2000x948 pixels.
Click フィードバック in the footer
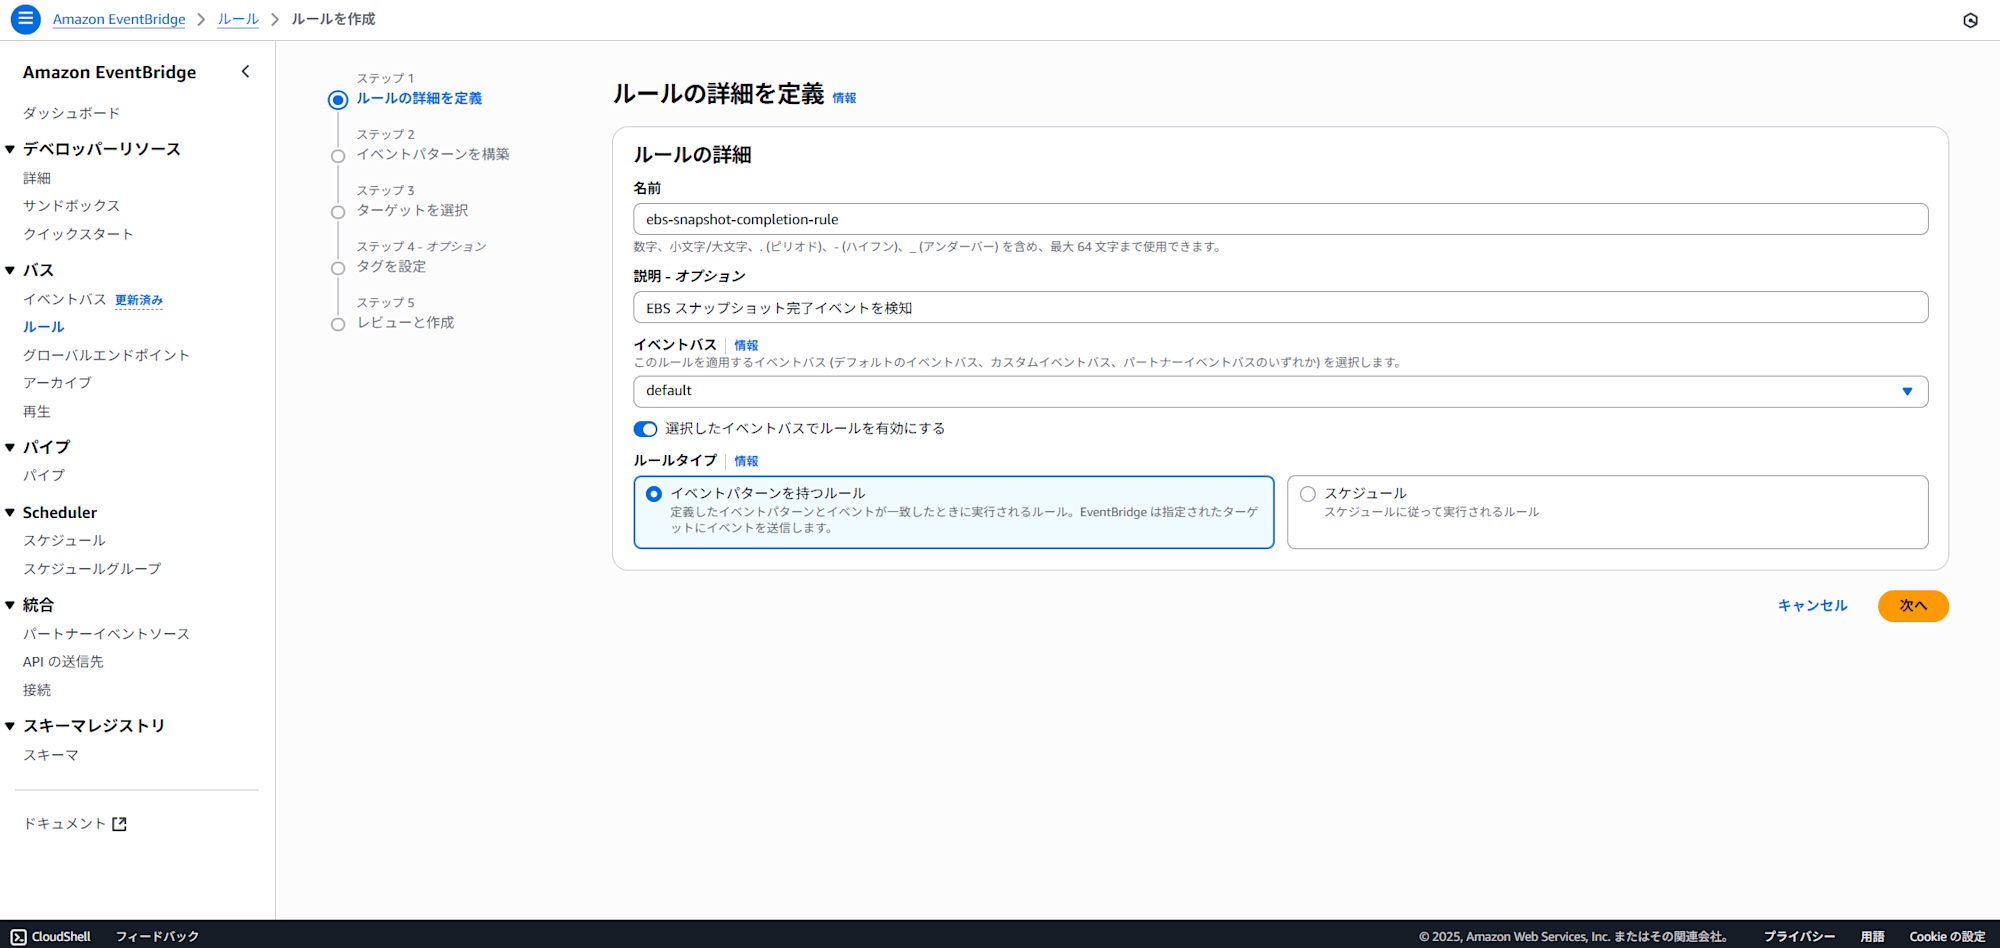pos(157,937)
